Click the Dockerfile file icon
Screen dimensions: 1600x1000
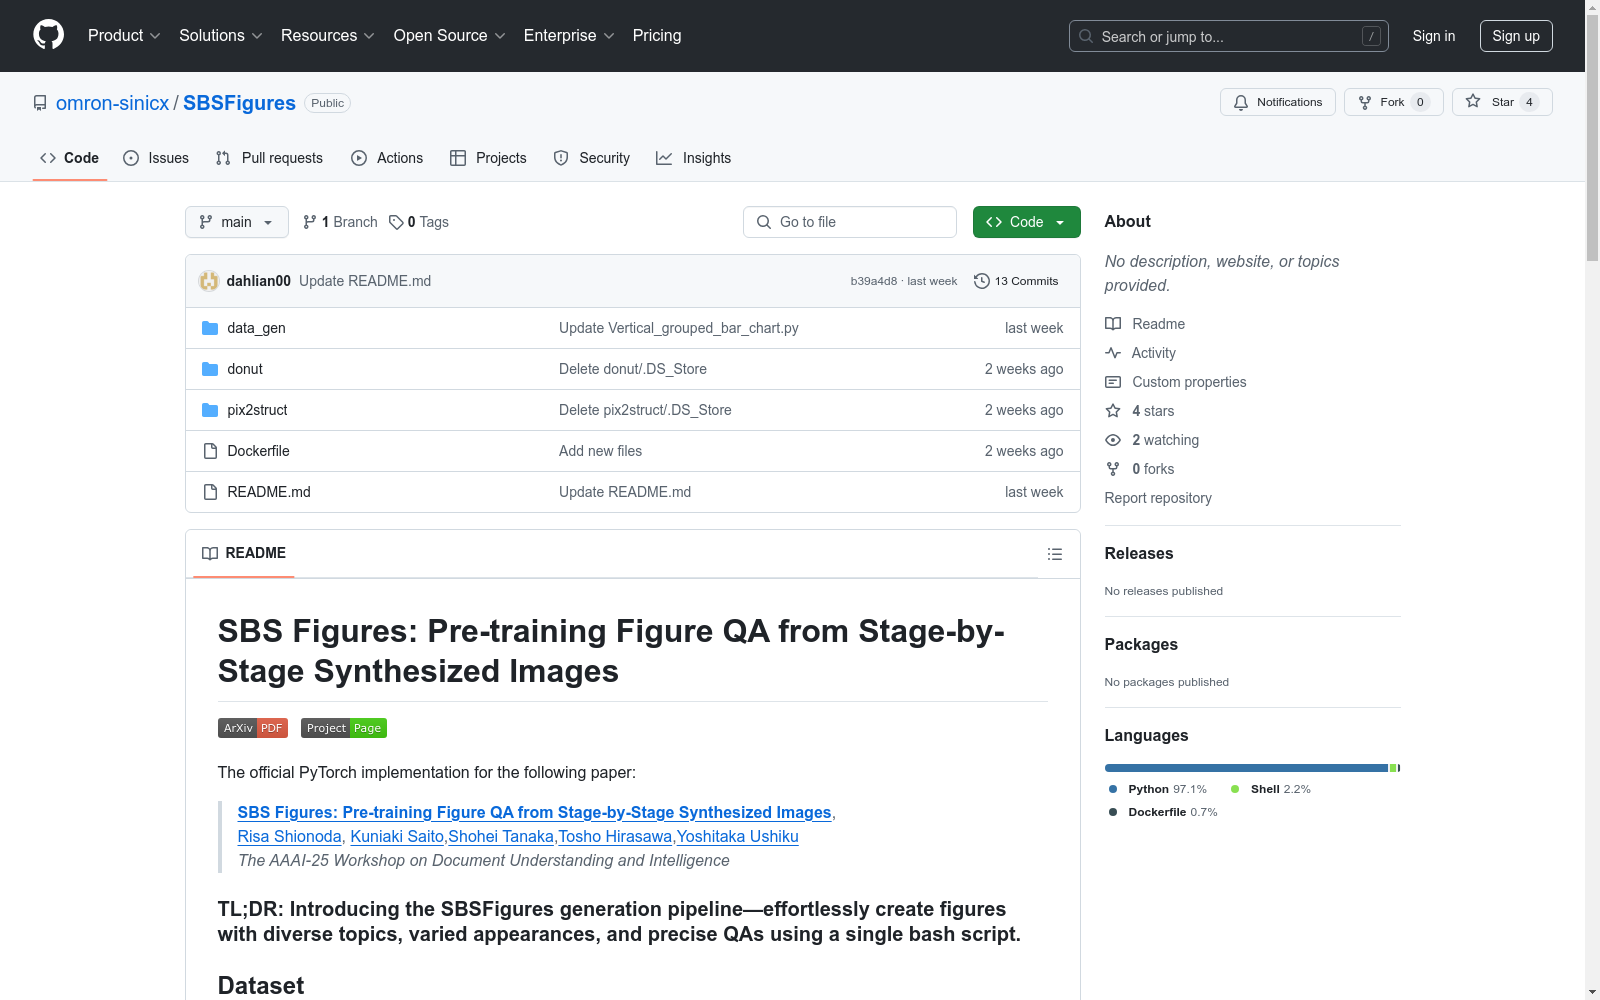click(x=210, y=451)
